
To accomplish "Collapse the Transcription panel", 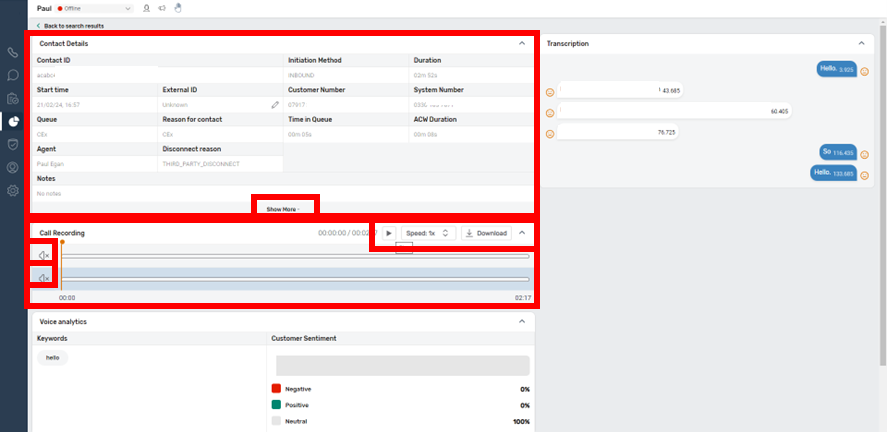I will point(862,43).
